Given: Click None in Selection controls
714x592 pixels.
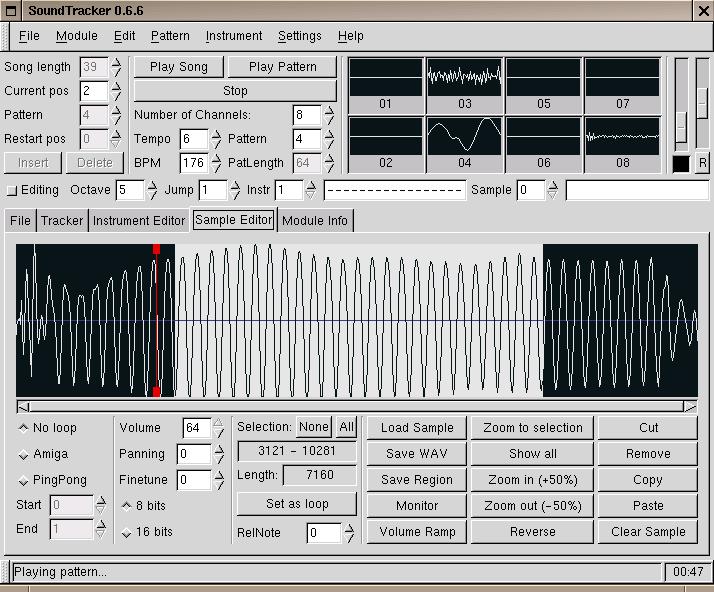Looking at the screenshot, I should pyautogui.click(x=314, y=427).
